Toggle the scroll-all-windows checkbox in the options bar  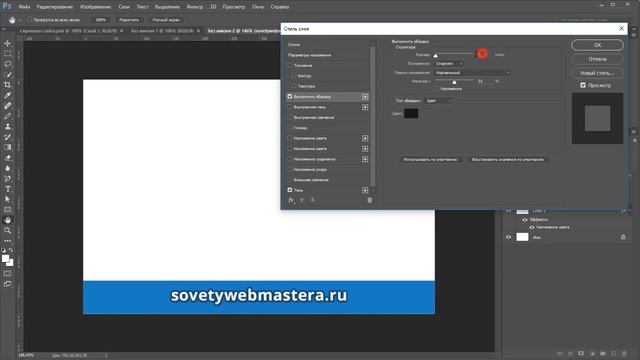(29, 20)
